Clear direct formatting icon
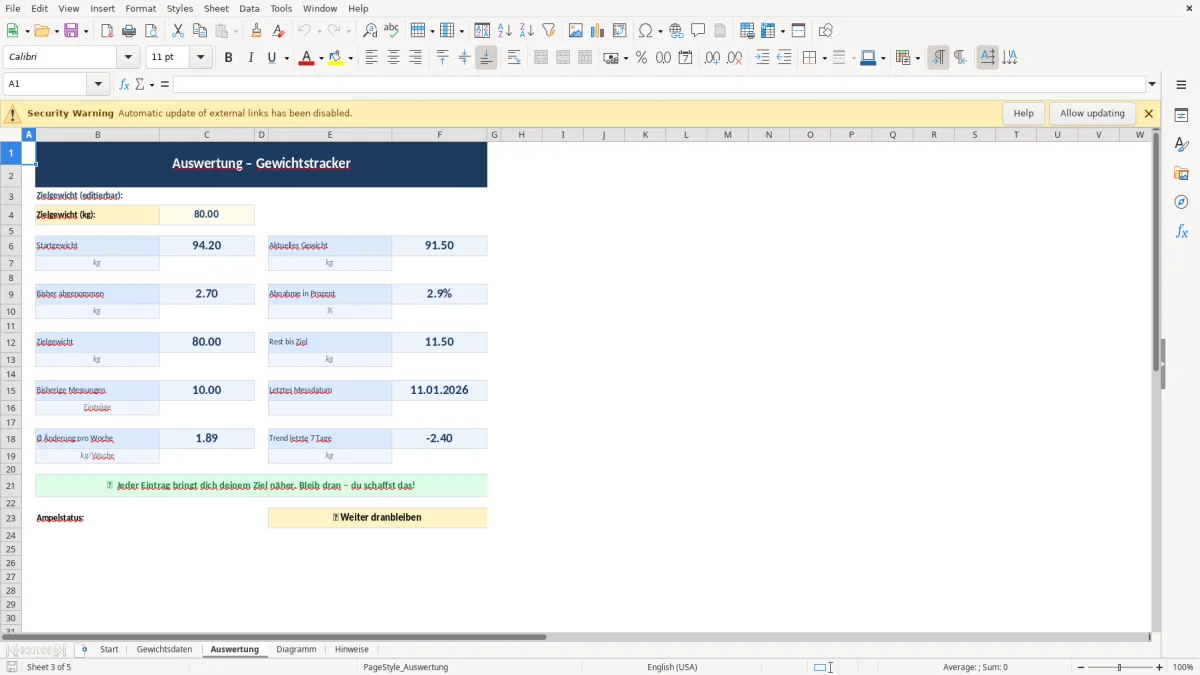The height and width of the screenshot is (675, 1200). point(279,31)
